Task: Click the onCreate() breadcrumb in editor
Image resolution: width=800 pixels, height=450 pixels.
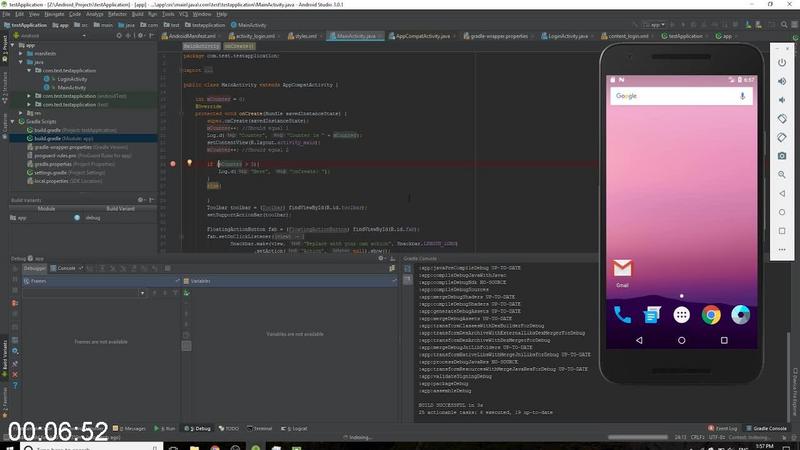Action: [x=239, y=46]
